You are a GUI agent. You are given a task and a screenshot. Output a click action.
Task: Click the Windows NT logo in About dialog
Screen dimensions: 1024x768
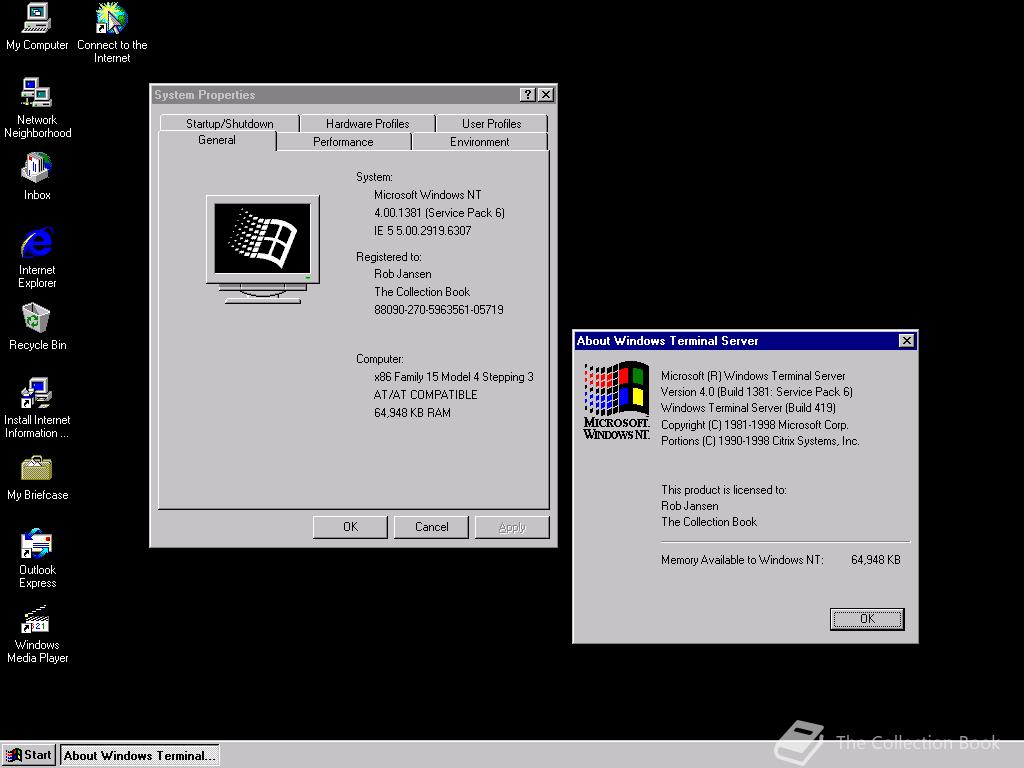616,400
